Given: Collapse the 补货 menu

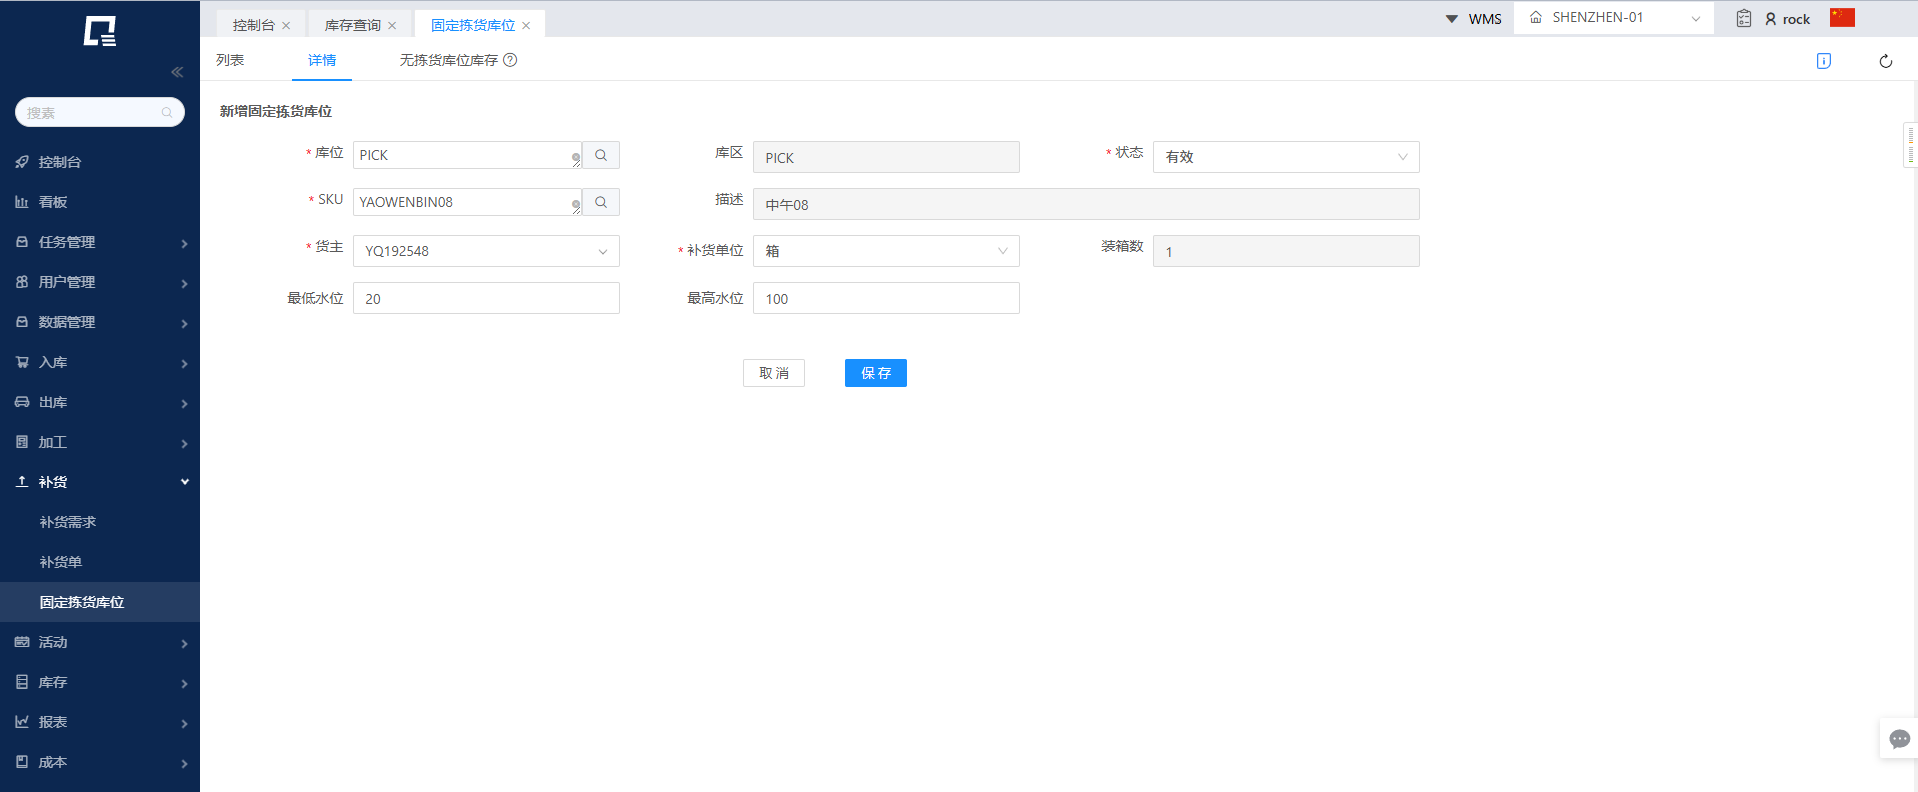Looking at the screenshot, I should (100, 482).
